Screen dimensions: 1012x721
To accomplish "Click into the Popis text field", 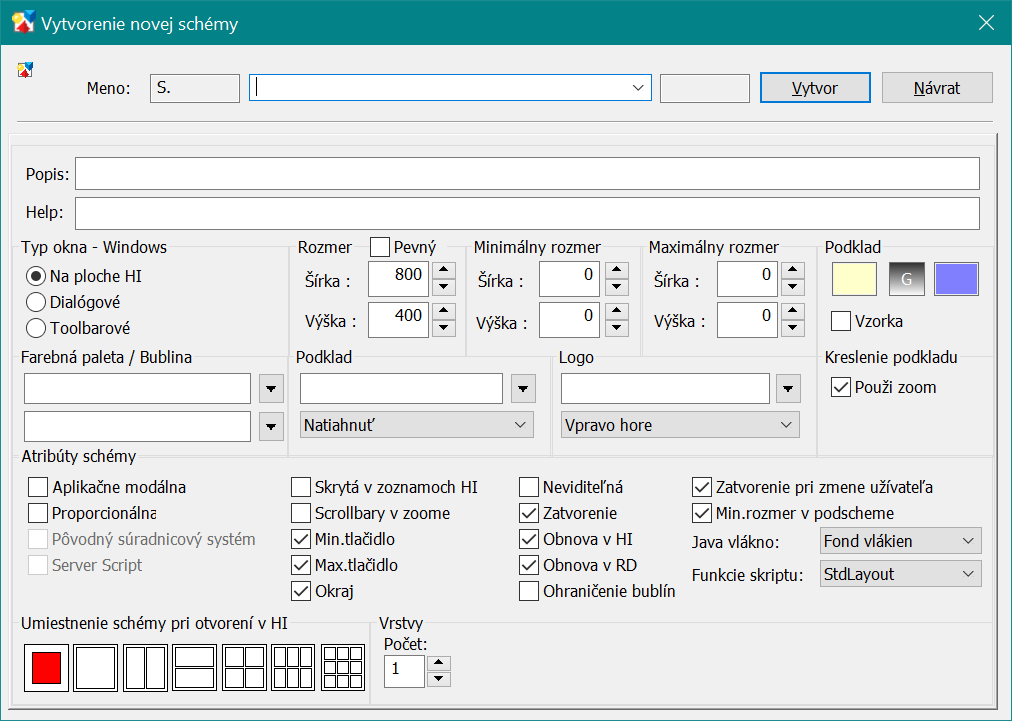I will pyautogui.click(x=527, y=174).
